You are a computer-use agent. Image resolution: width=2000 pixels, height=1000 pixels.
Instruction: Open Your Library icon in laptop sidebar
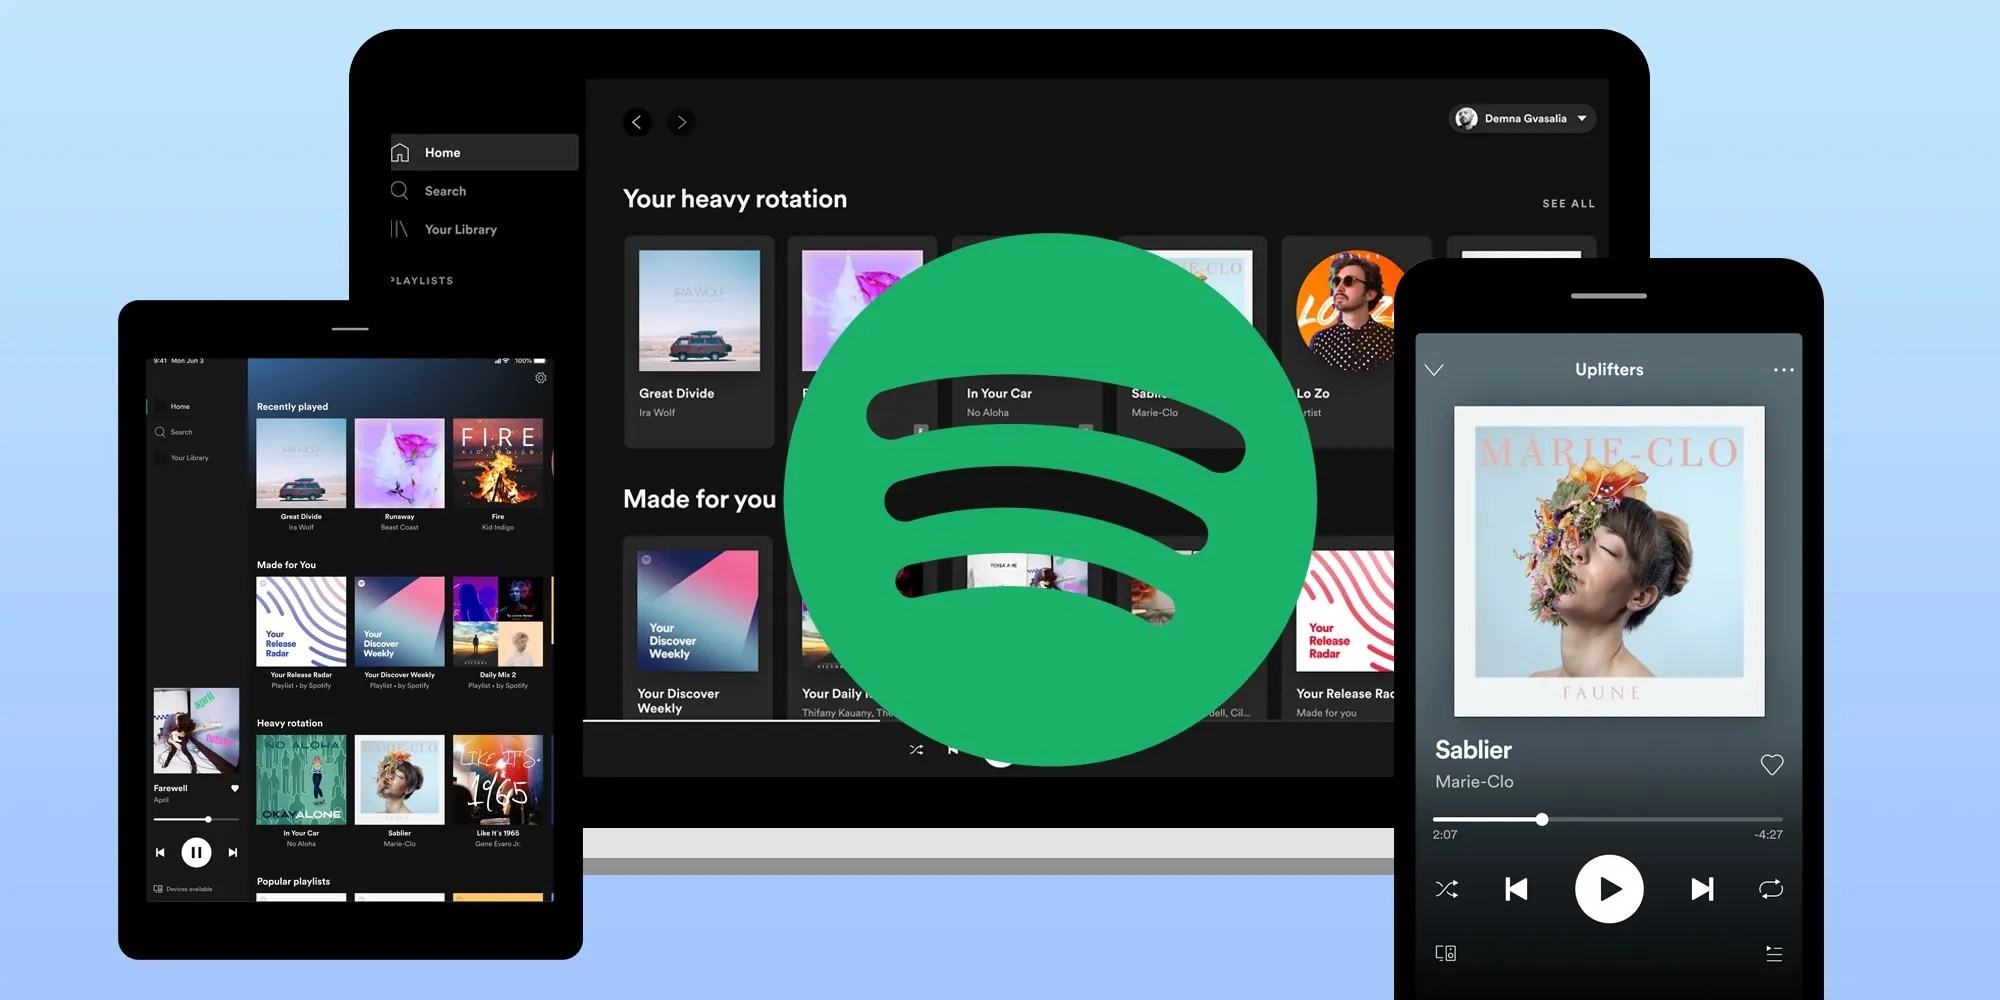click(400, 229)
